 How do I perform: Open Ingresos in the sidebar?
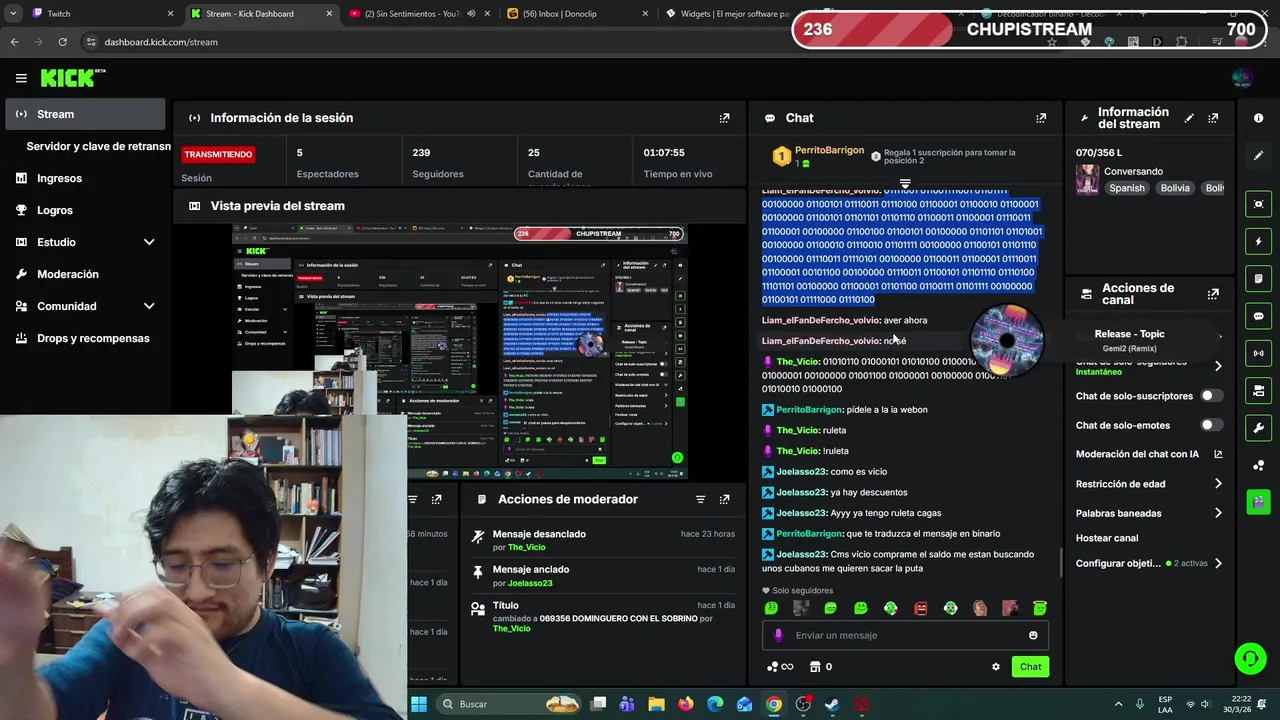click(x=85, y=178)
